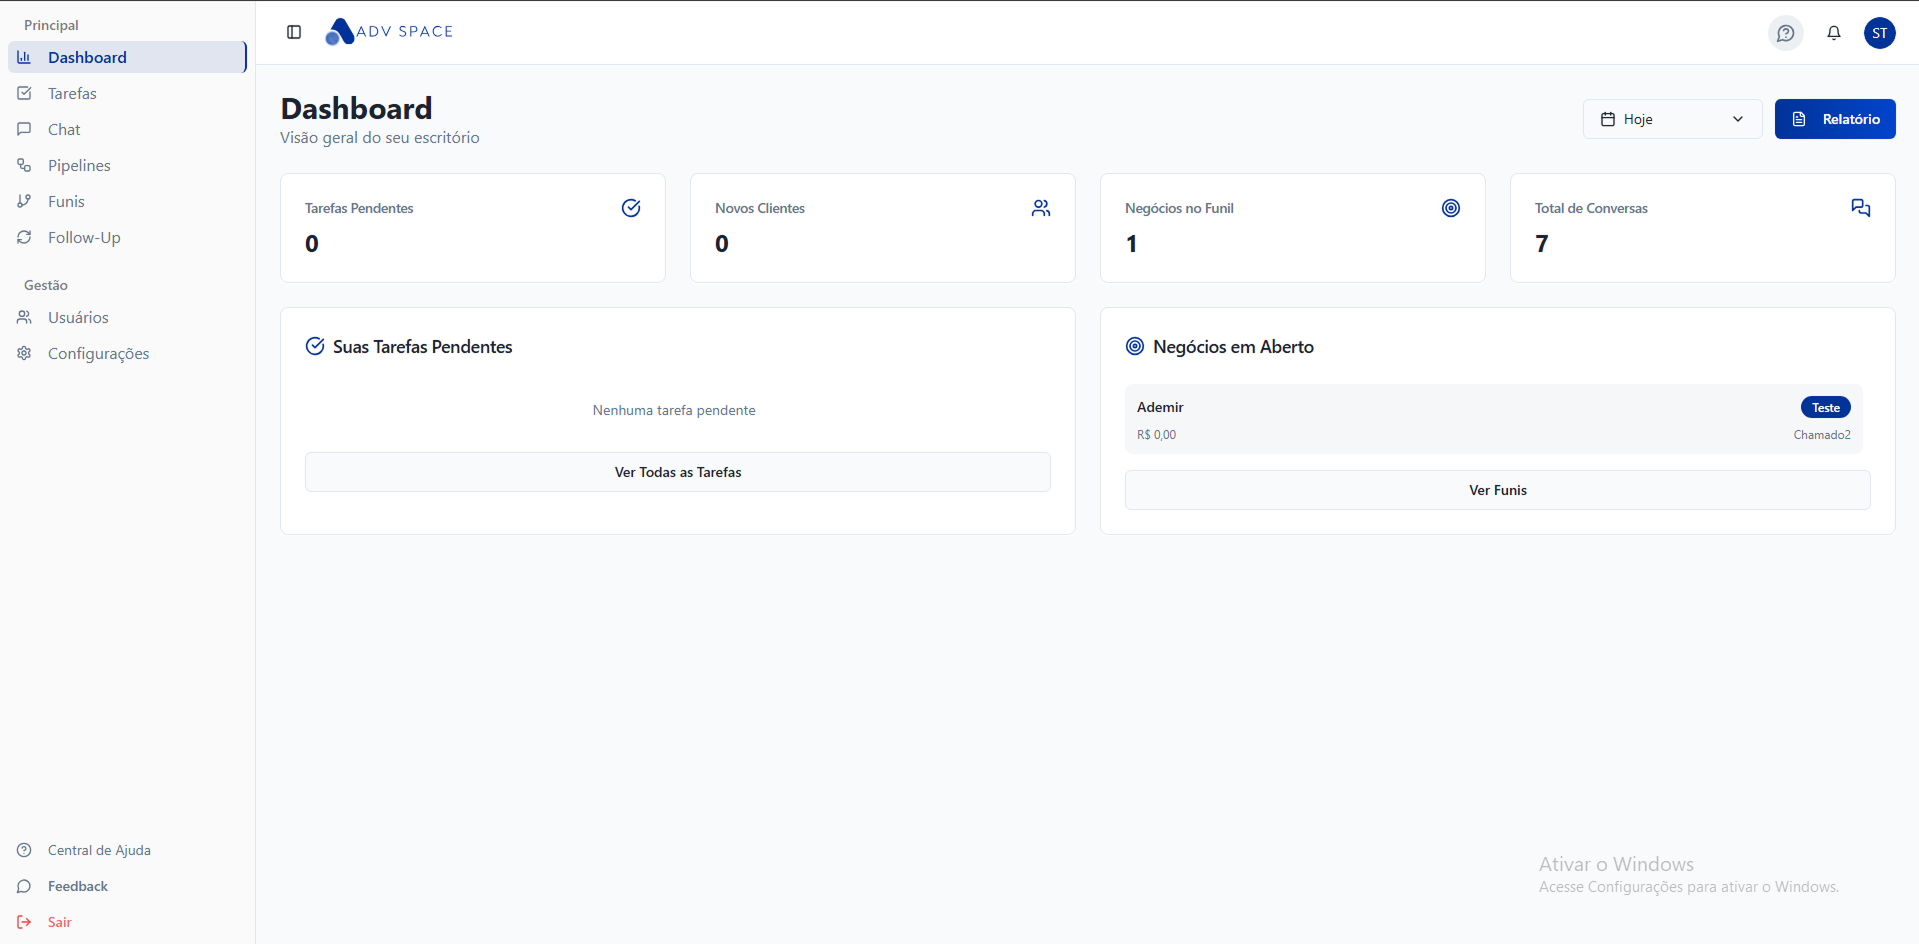The image size is (1919, 944).
Task: Click target icon on Negócios no Funil card
Action: click(1451, 208)
